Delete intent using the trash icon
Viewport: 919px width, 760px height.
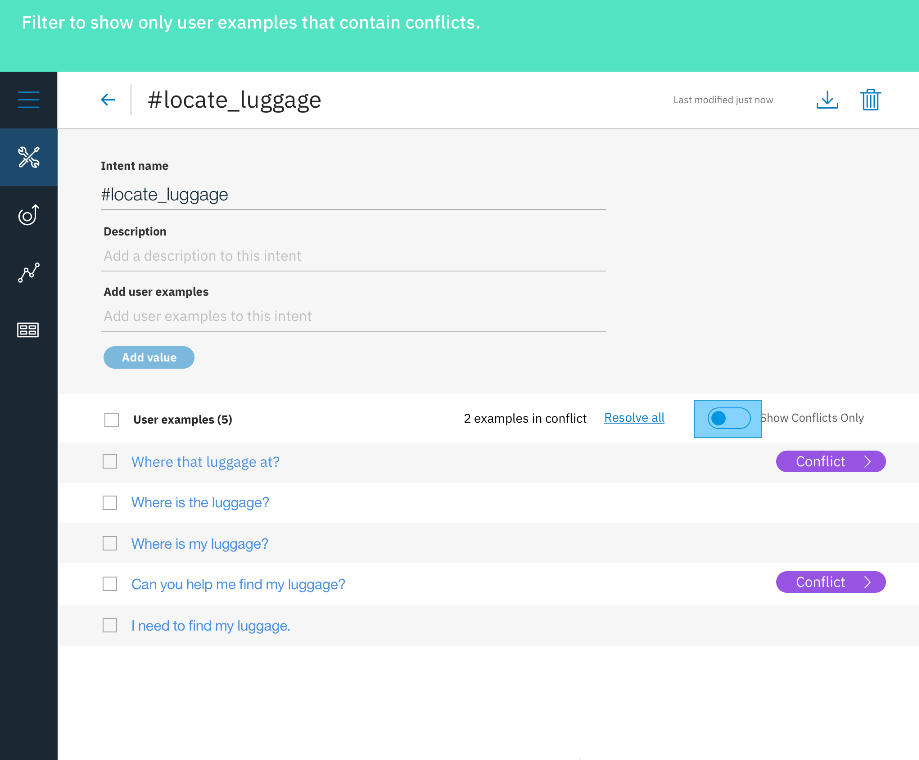(870, 100)
